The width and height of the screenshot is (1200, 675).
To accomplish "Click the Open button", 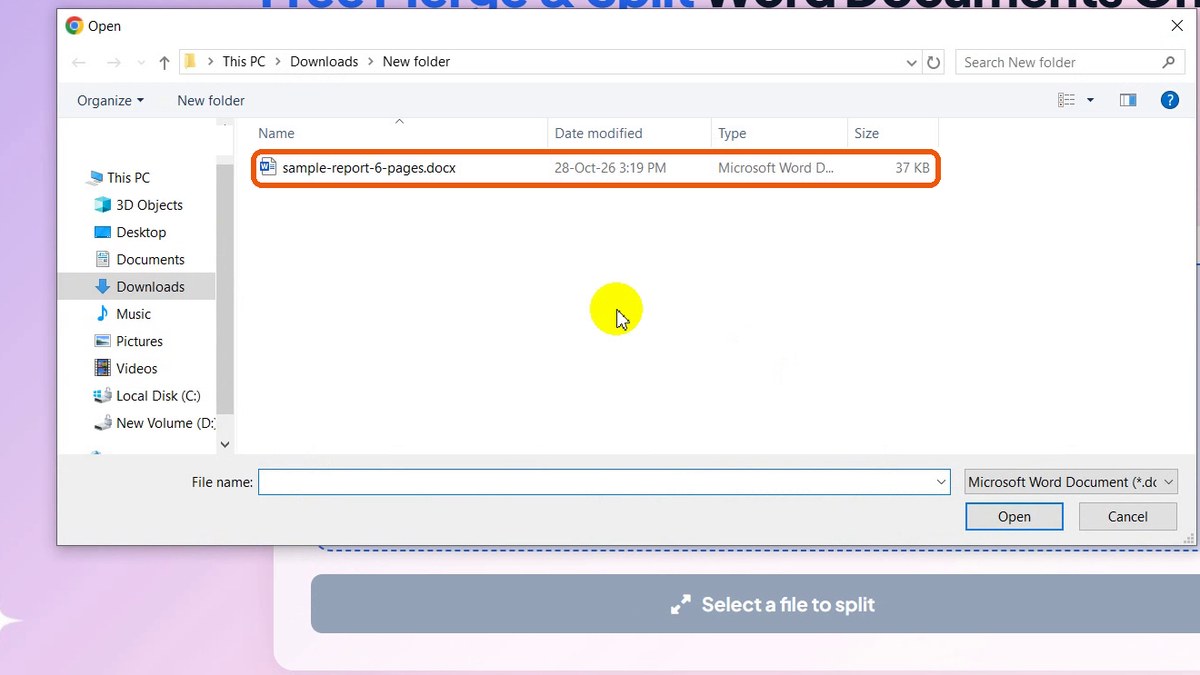I will coord(1014,517).
